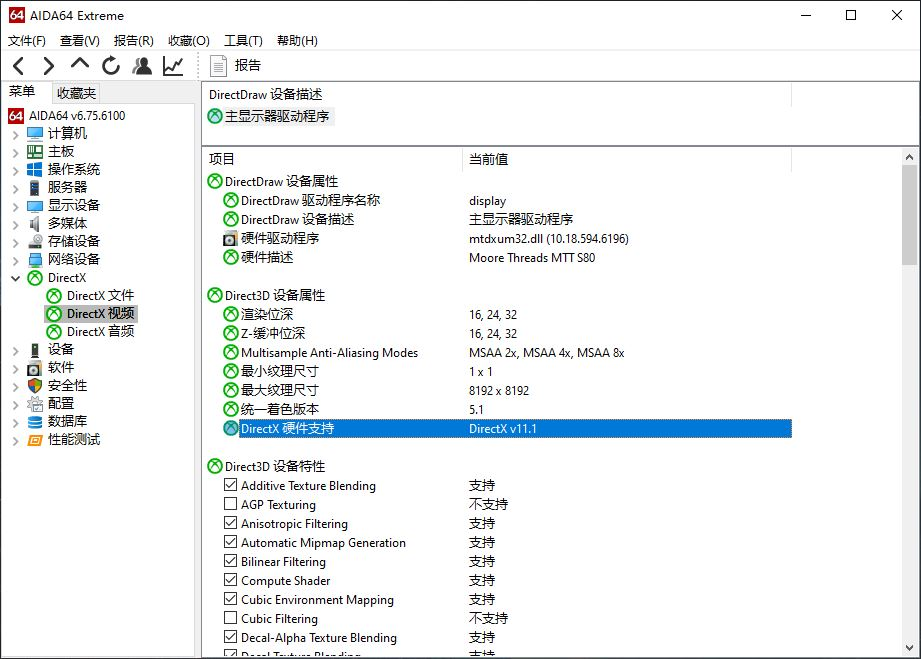Toggle the Cubic Environment Mapping checkbox
This screenshot has height=659, width=921.
(x=230, y=599)
